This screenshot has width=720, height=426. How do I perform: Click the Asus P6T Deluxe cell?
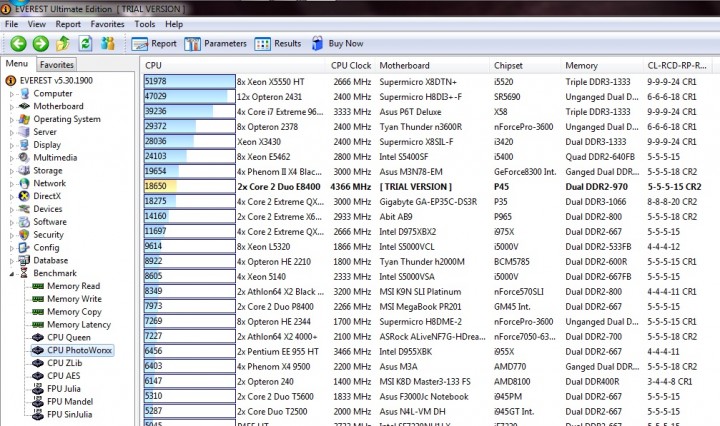(410, 112)
